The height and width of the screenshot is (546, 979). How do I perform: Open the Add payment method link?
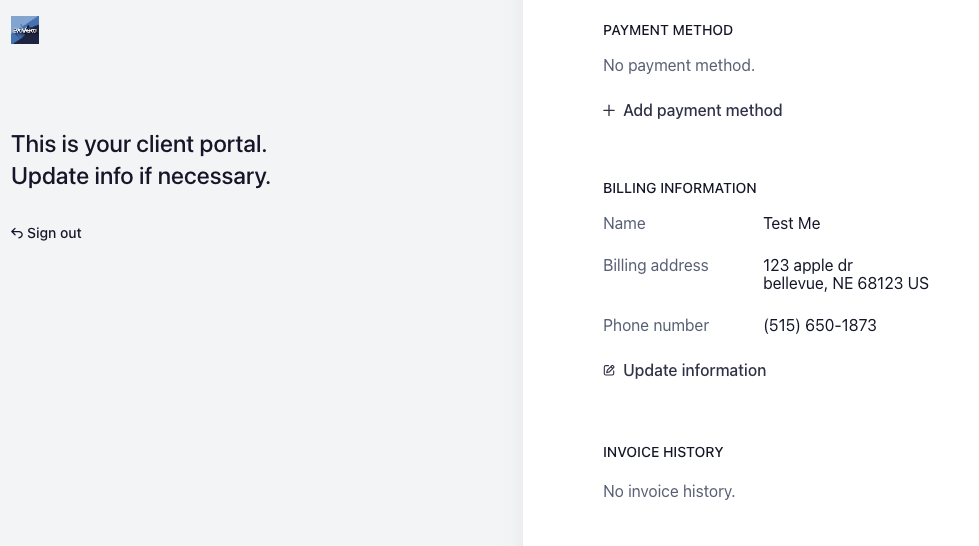click(x=702, y=110)
